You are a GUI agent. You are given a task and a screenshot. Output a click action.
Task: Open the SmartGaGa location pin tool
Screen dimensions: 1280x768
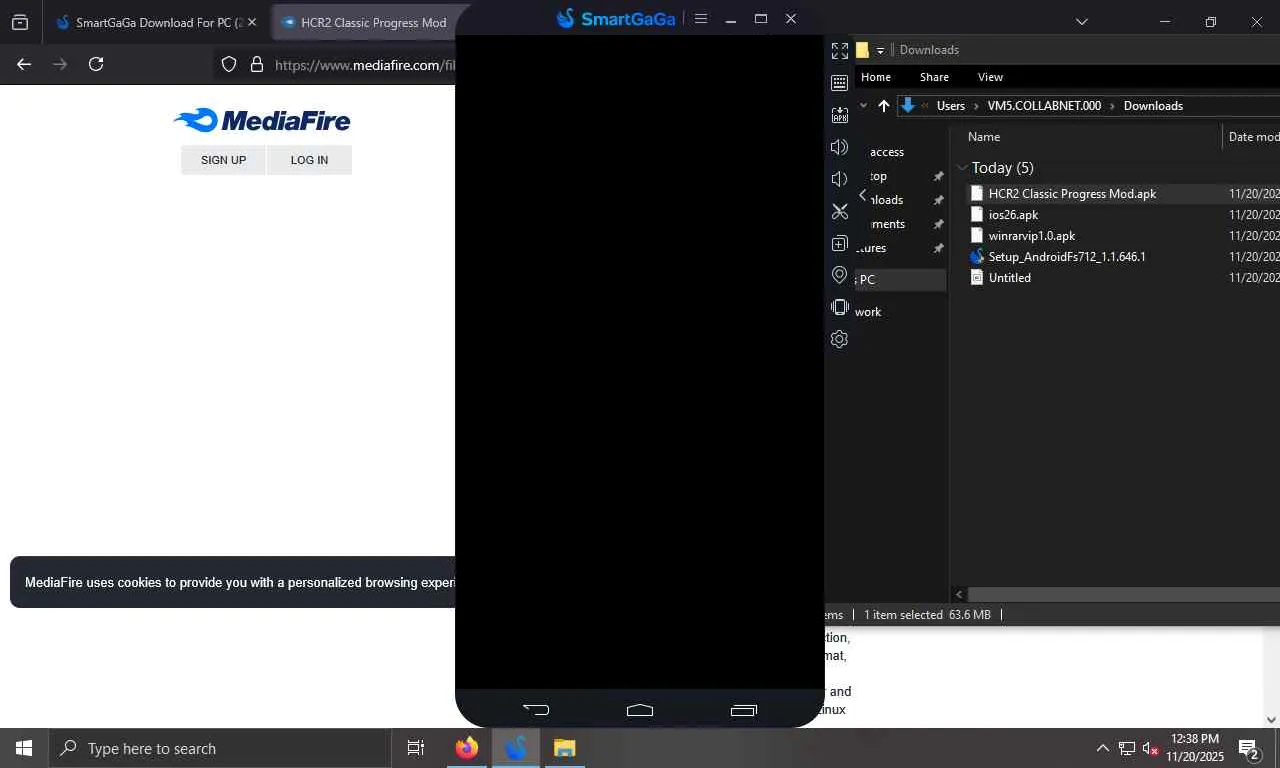coord(840,275)
